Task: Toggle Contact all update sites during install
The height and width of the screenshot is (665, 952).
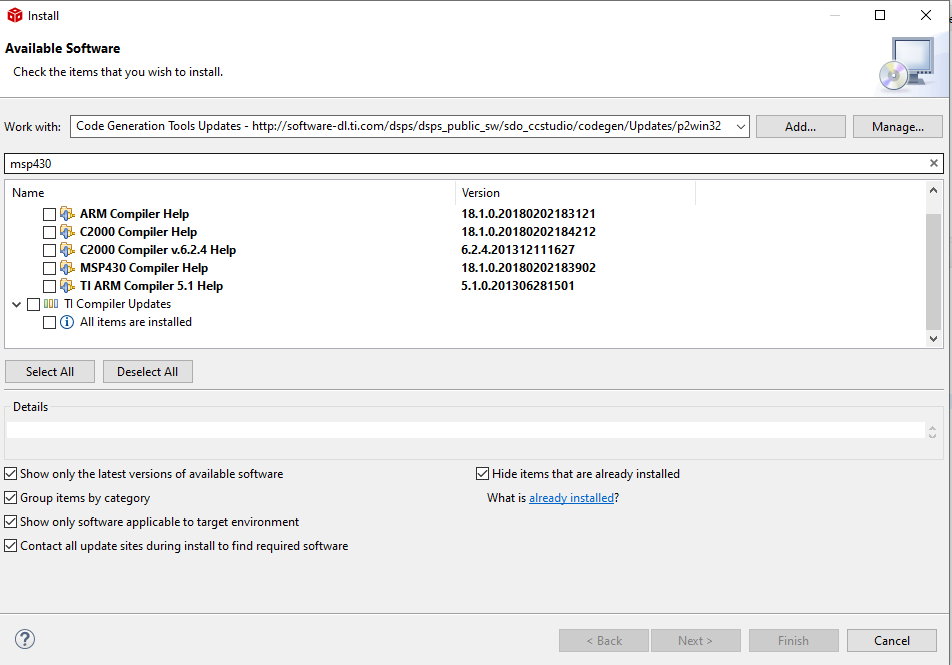Action: (x=10, y=545)
